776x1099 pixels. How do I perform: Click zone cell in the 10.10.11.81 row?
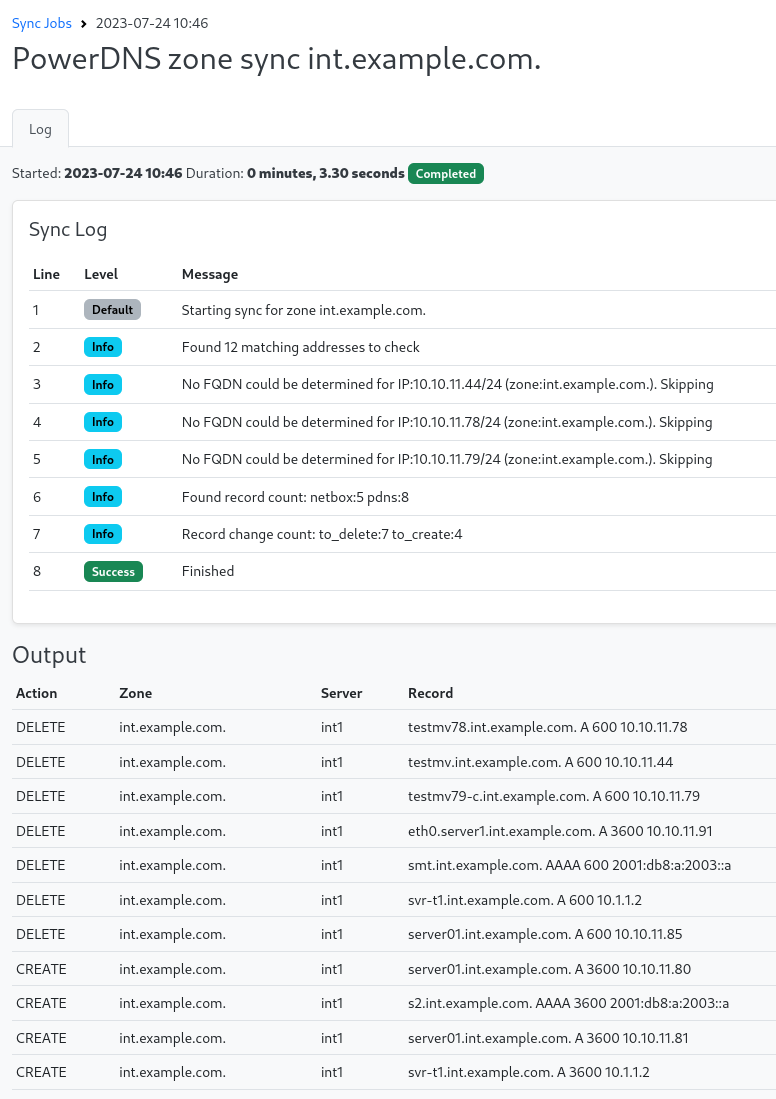172,1038
